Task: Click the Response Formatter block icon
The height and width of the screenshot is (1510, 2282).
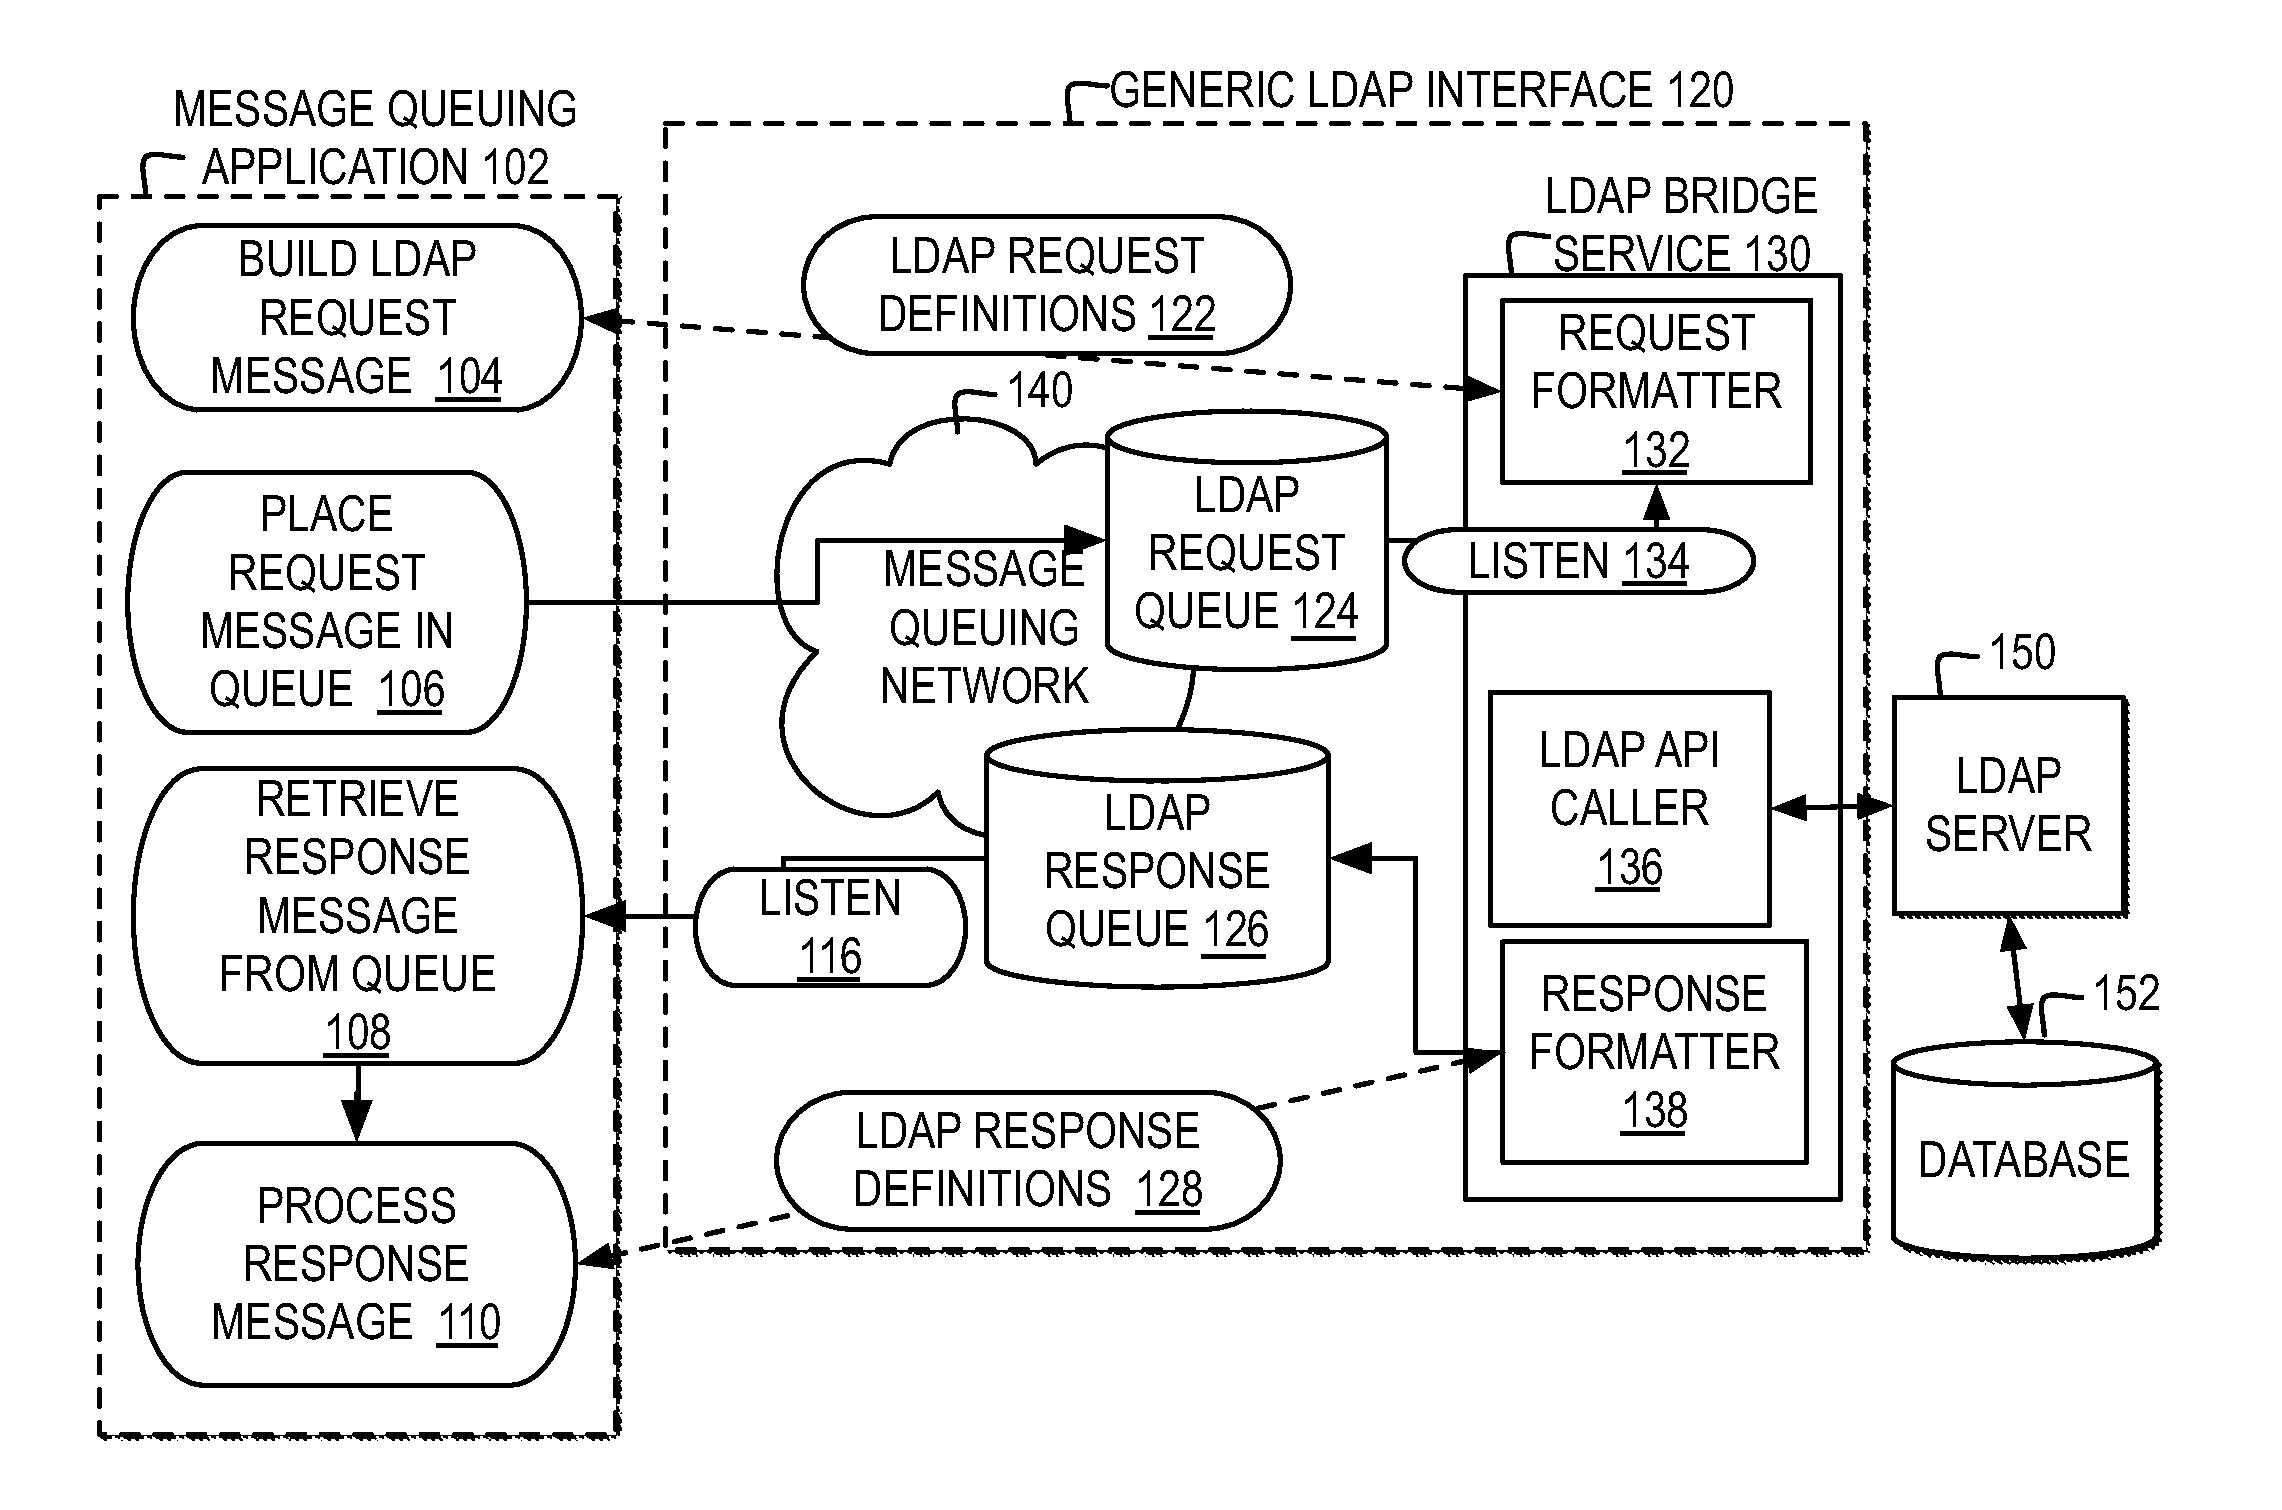Action: [x=1635, y=1045]
